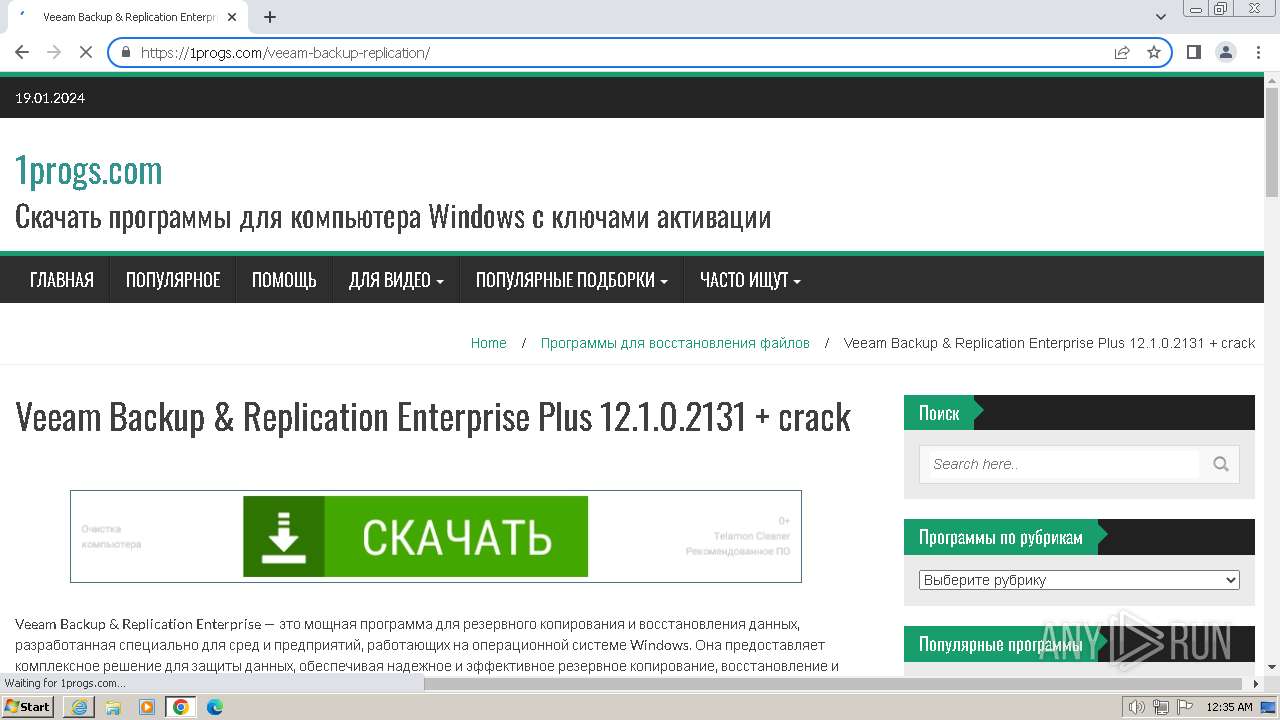Click the page scrollbar up arrow
Screen dimensions: 1280x720
[1272, 79]
